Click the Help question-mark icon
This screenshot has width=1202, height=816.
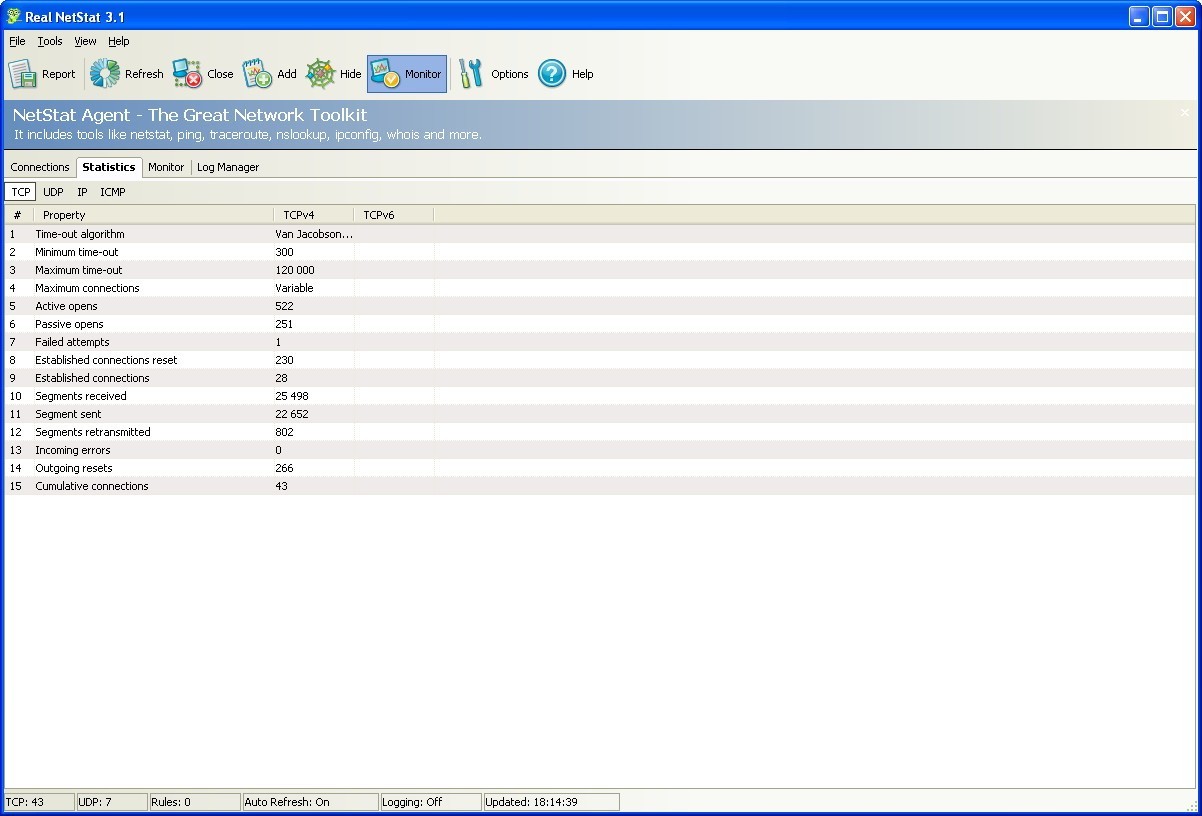552,74
